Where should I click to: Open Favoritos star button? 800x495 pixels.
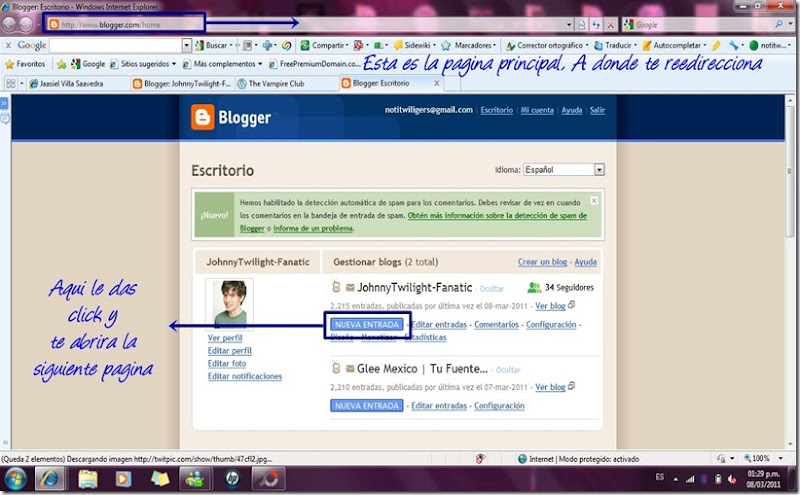point(25,64)
